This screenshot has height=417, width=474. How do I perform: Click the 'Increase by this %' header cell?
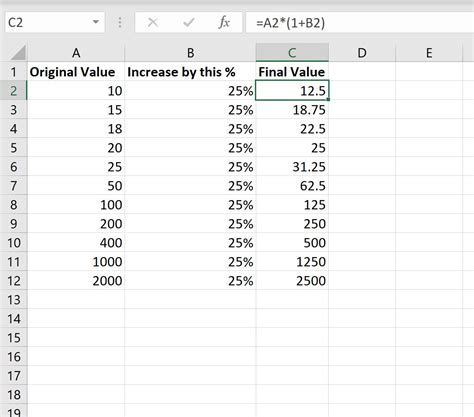tap(190, 72)
